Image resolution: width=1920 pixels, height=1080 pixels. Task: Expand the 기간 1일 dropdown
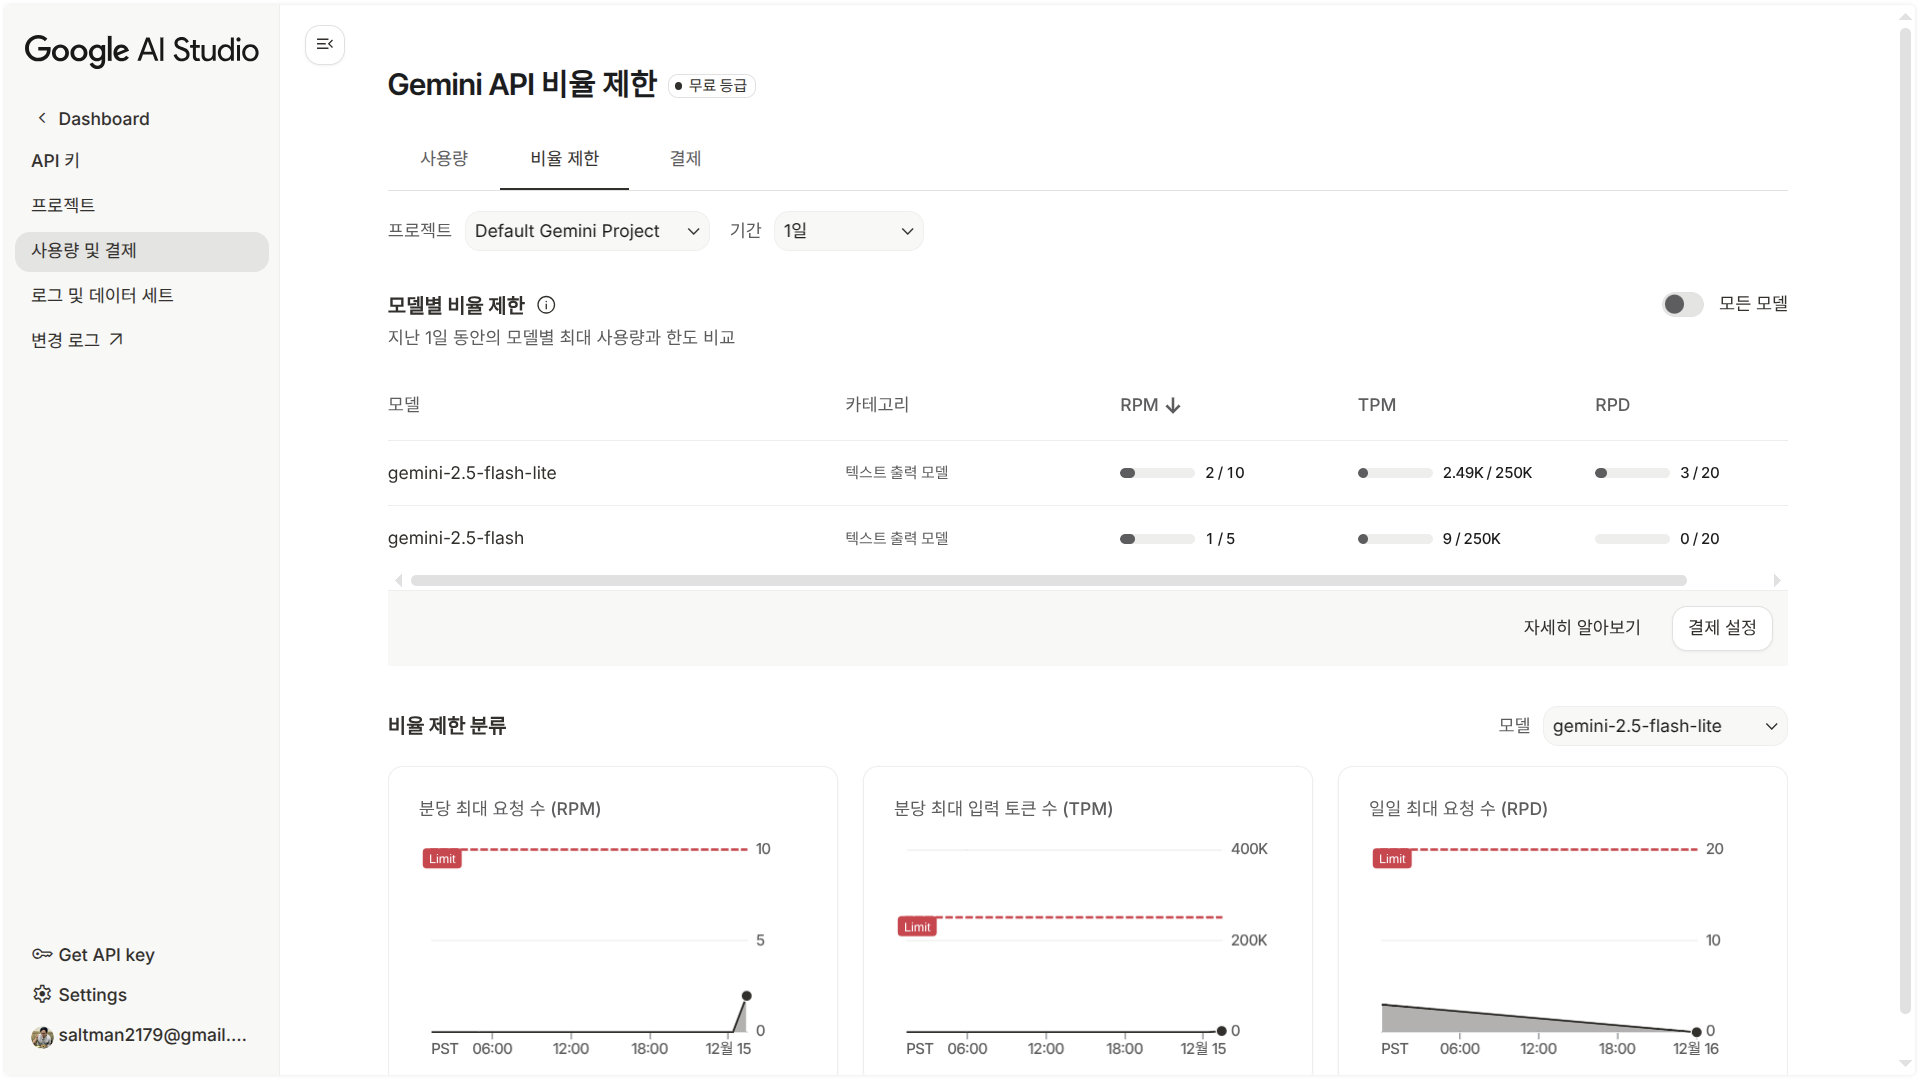click(x=848, y=231)
